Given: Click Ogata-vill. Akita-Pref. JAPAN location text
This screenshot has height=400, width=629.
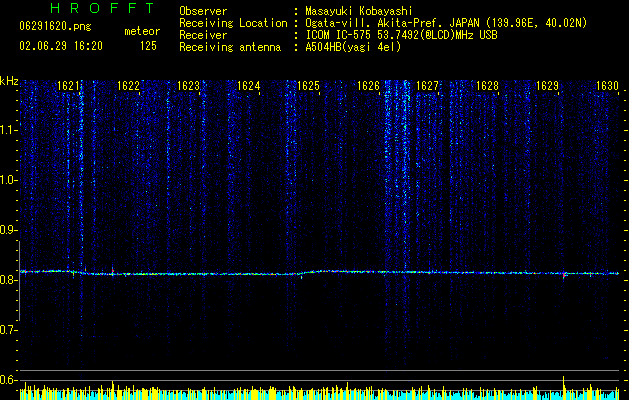Looking at the screenshot, I should [446, 23].
